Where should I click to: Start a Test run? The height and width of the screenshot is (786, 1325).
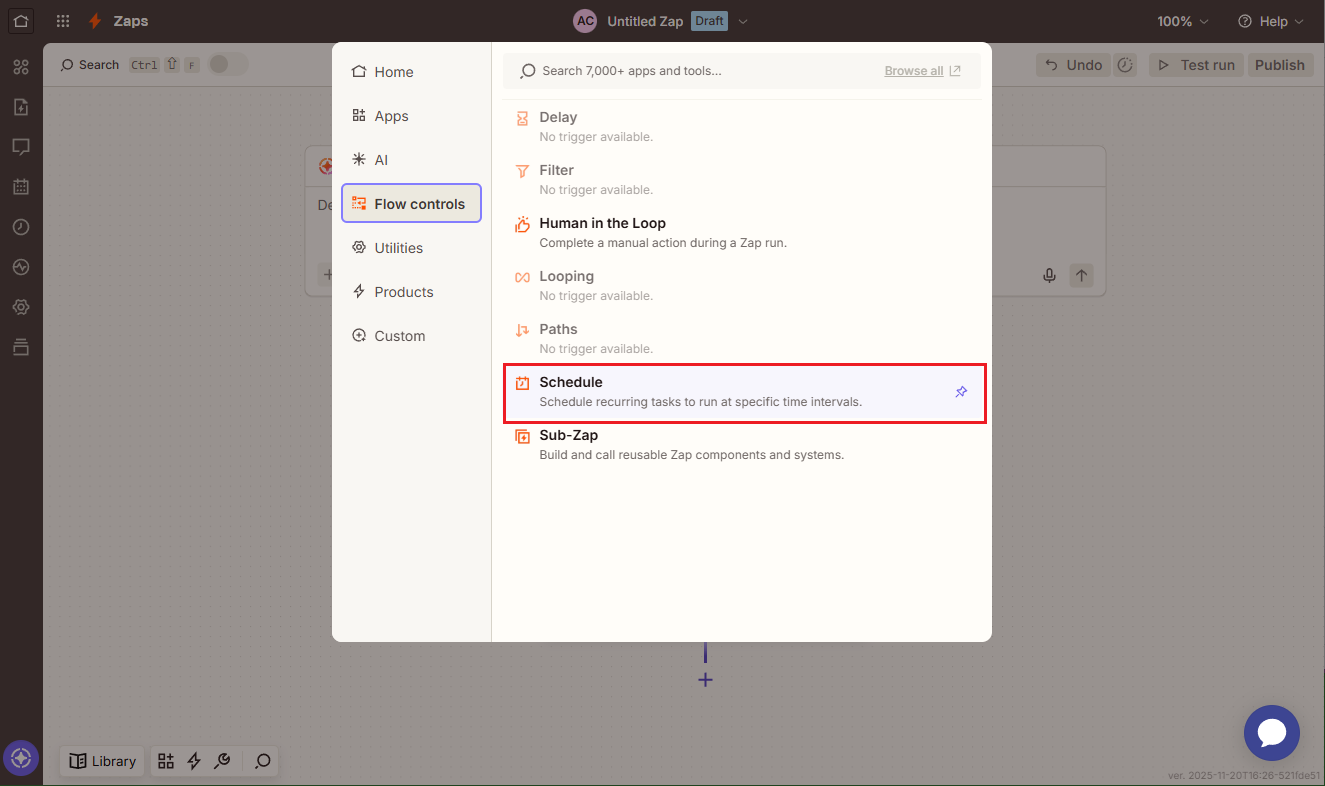[1196, 65]
